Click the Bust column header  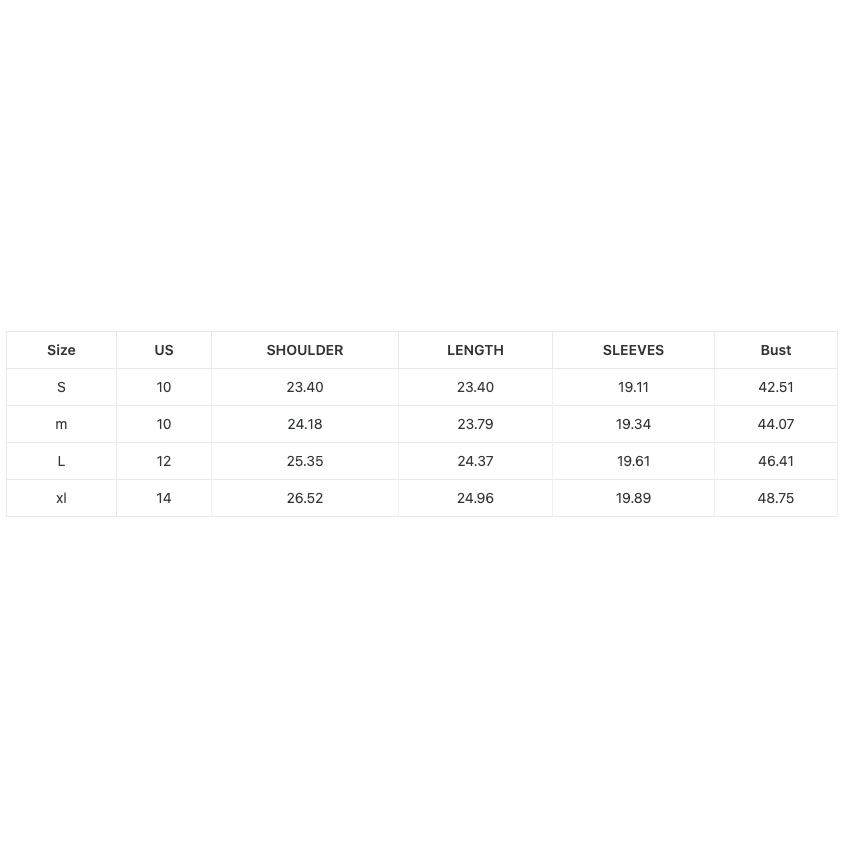pyautogui.click(x=775, y=350)
